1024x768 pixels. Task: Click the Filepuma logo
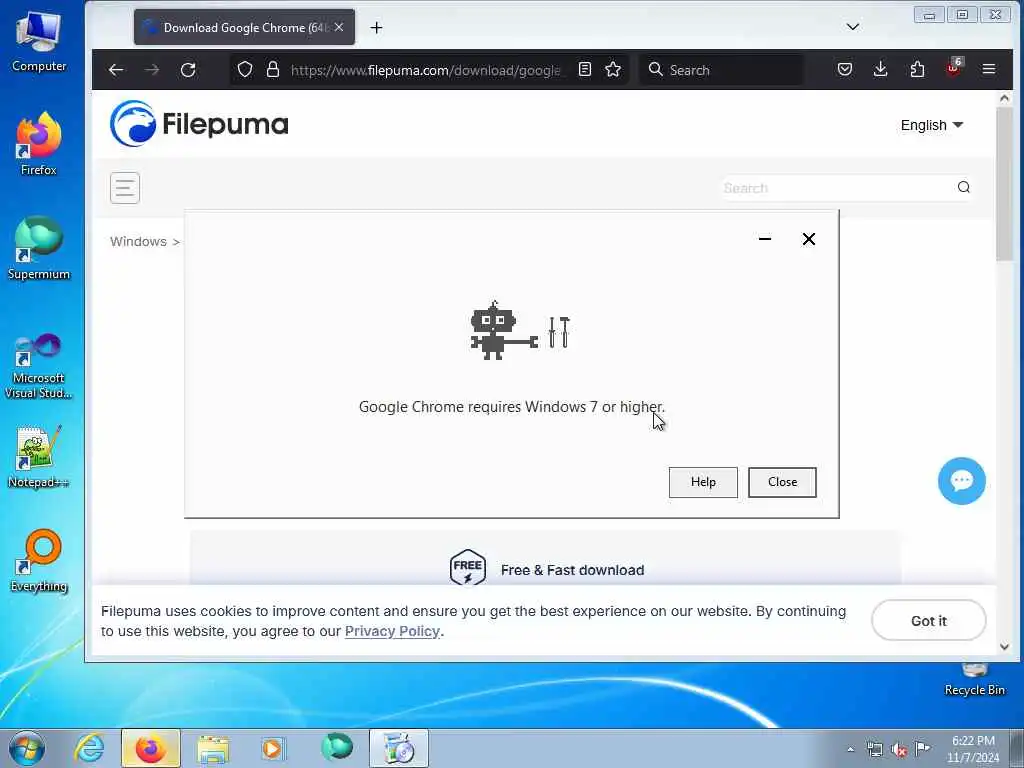pos(199,123)
